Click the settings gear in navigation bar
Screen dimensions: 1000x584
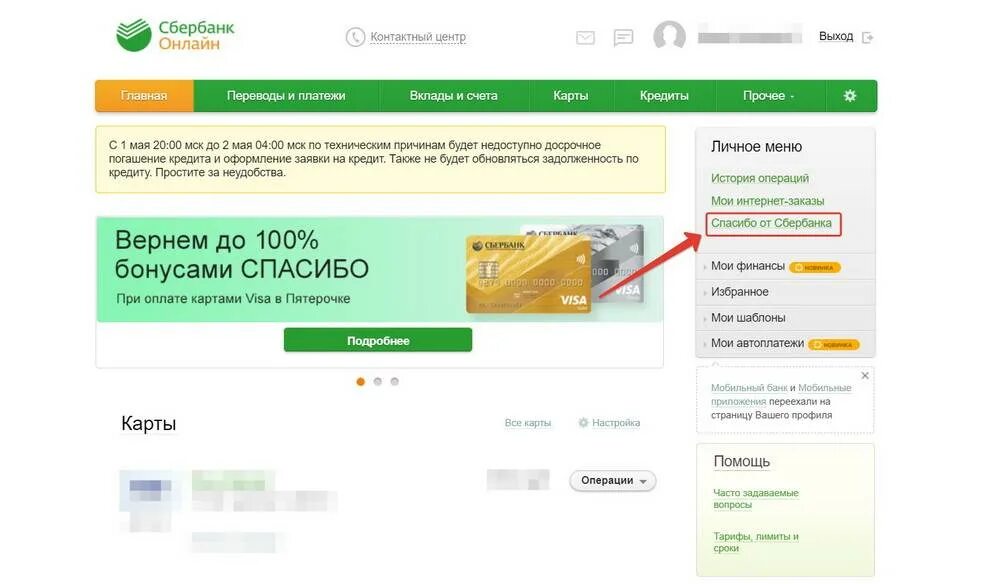click(849, 96)
